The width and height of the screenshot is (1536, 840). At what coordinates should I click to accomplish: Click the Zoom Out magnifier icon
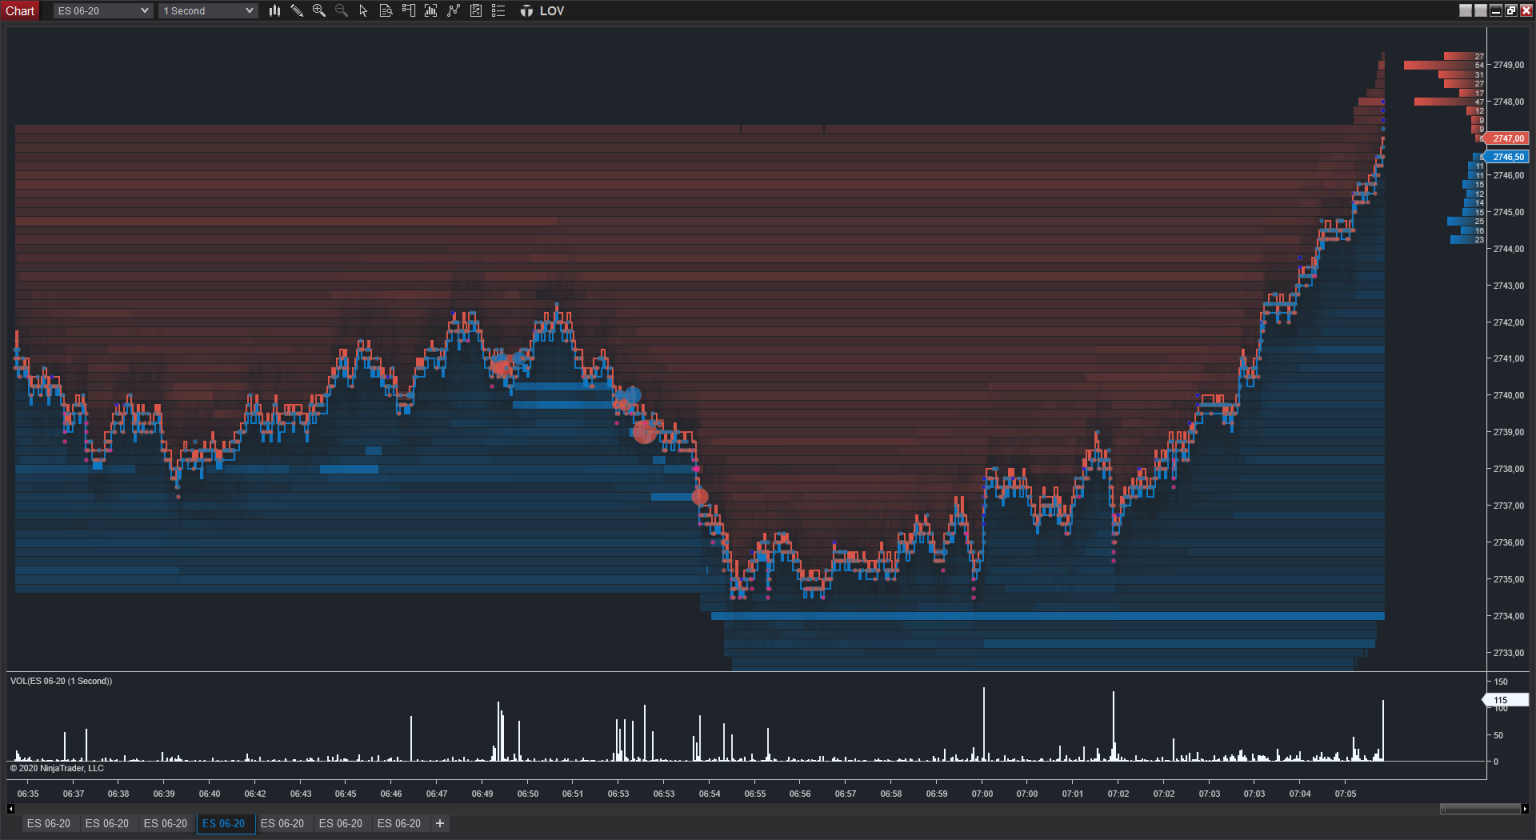[342, 10]
